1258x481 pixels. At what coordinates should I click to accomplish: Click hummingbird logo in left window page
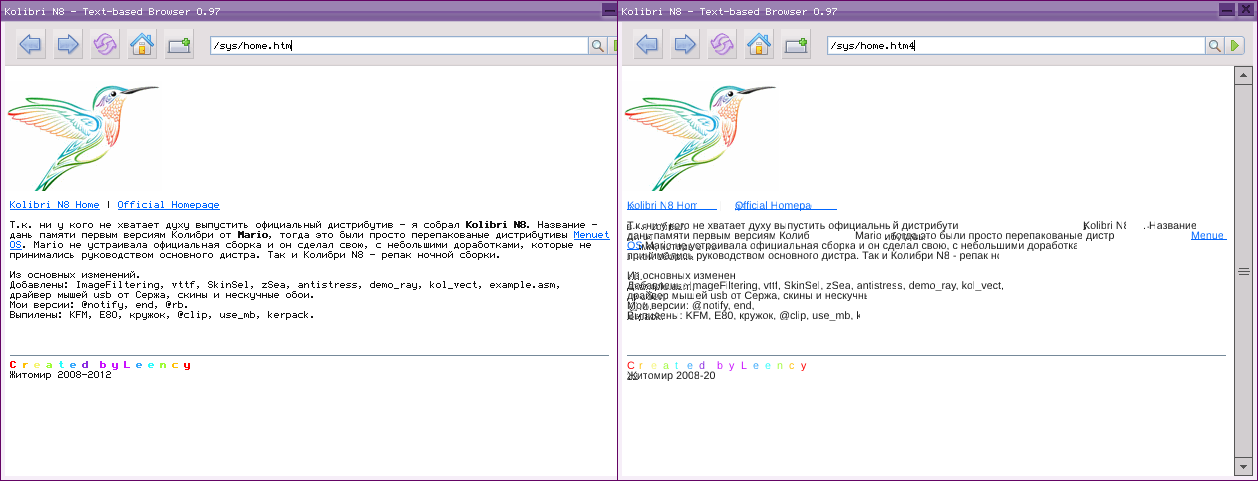[84, 135]
